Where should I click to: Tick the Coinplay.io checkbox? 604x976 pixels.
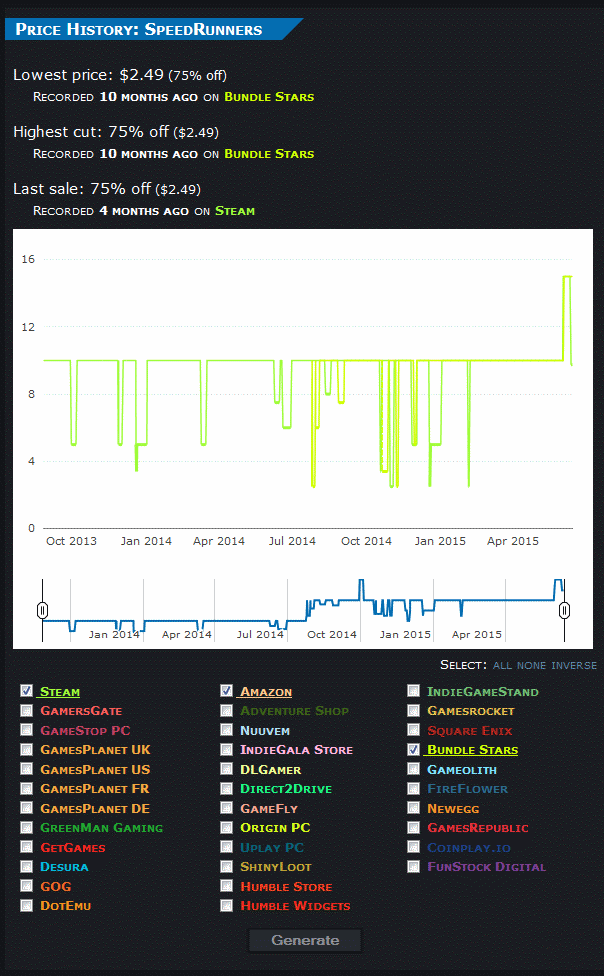[x=413, y=847]
